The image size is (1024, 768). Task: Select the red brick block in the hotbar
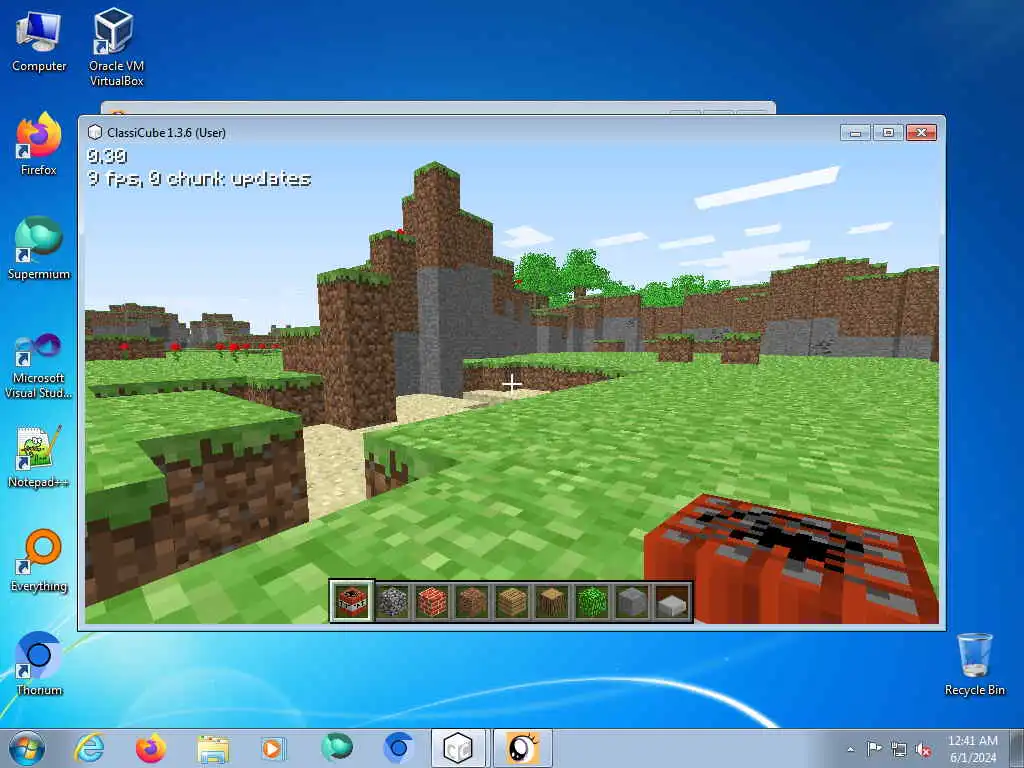tap(432, 601)
